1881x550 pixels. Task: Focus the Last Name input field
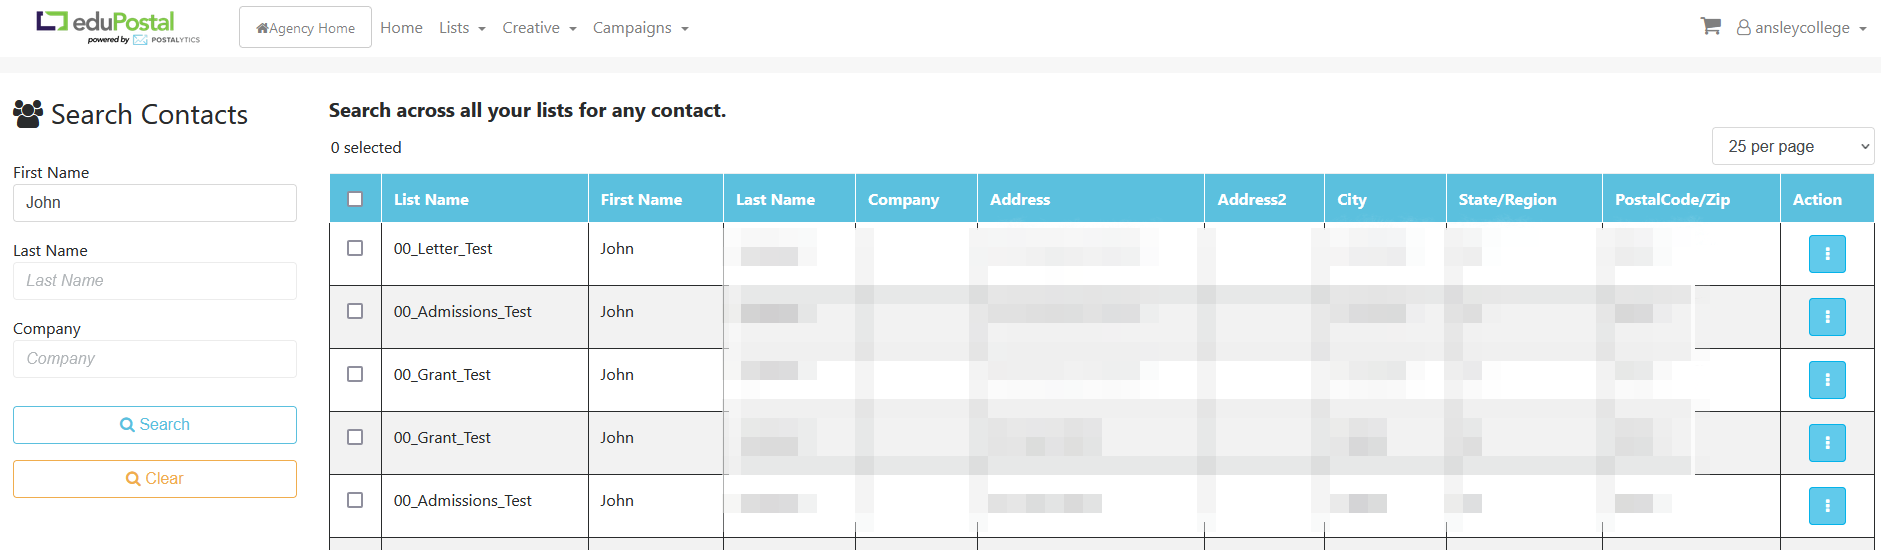point(155,281)
